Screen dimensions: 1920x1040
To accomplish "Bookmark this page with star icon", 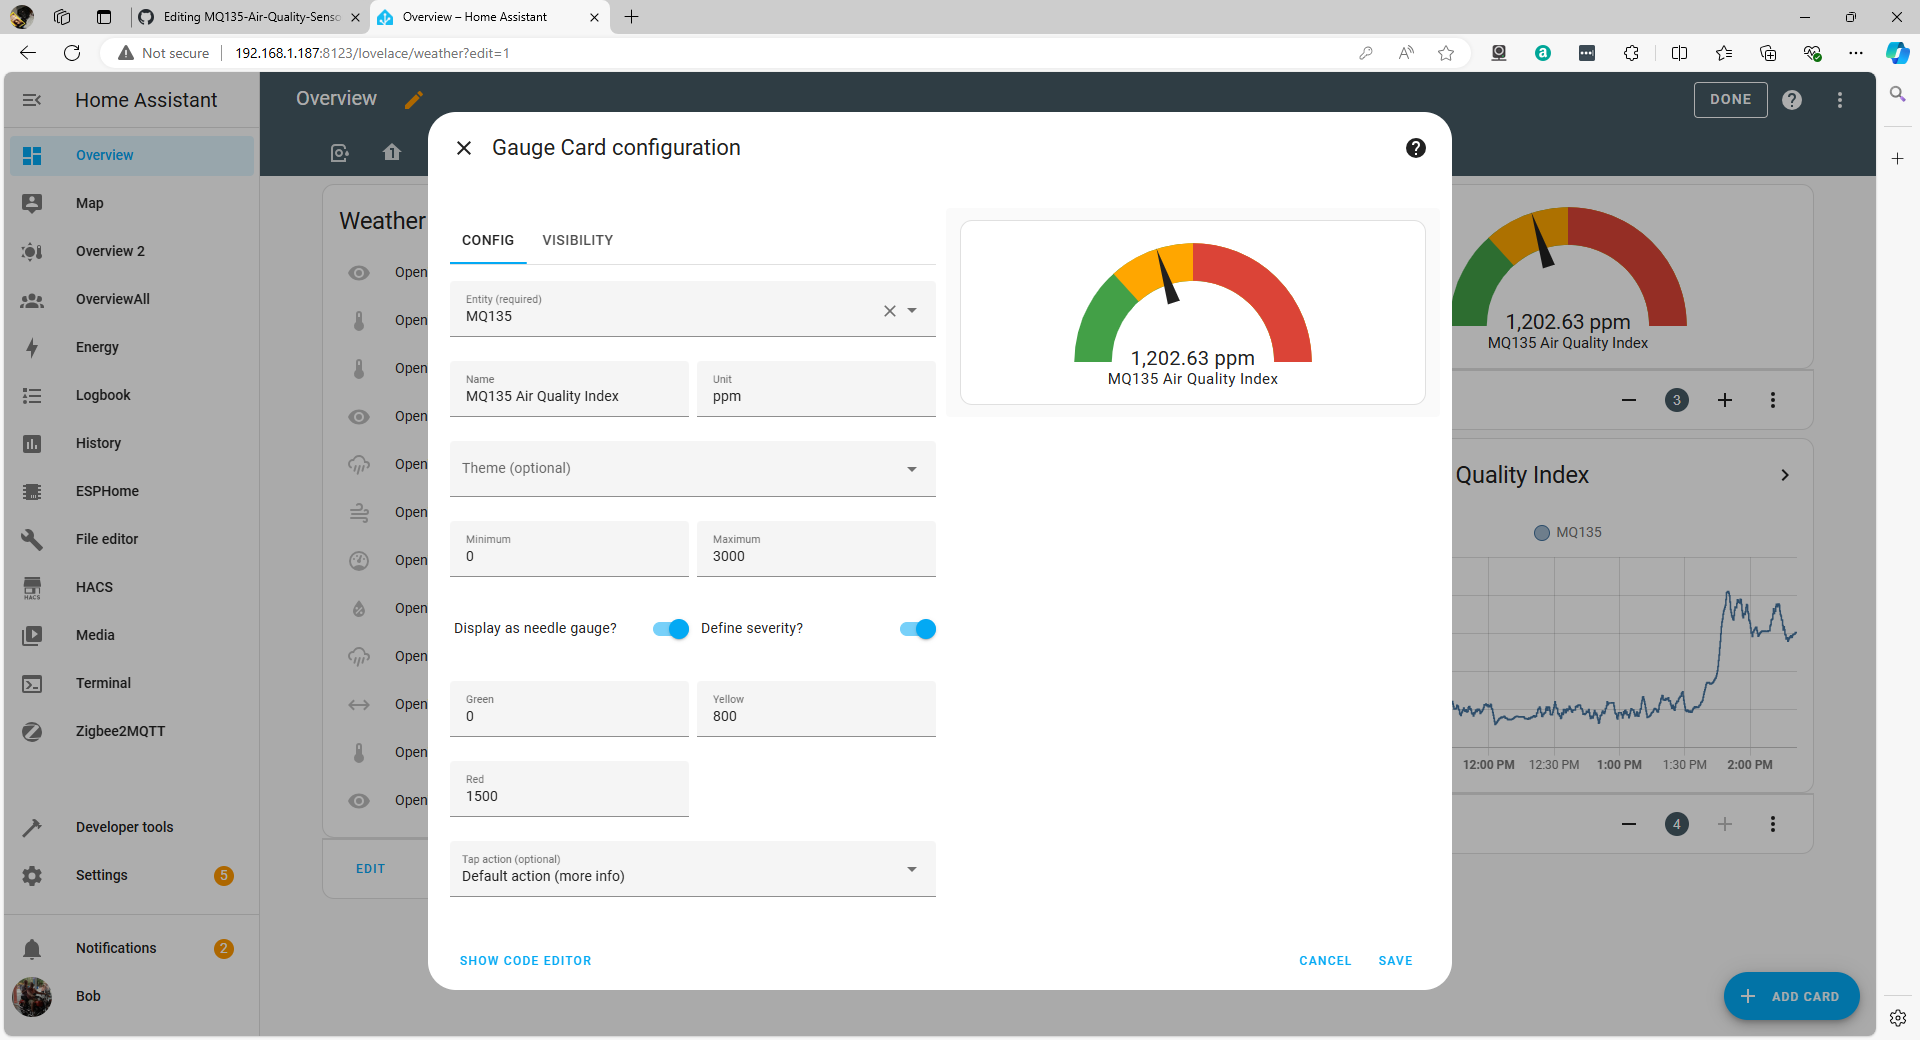I will [x=1446, y=53].
